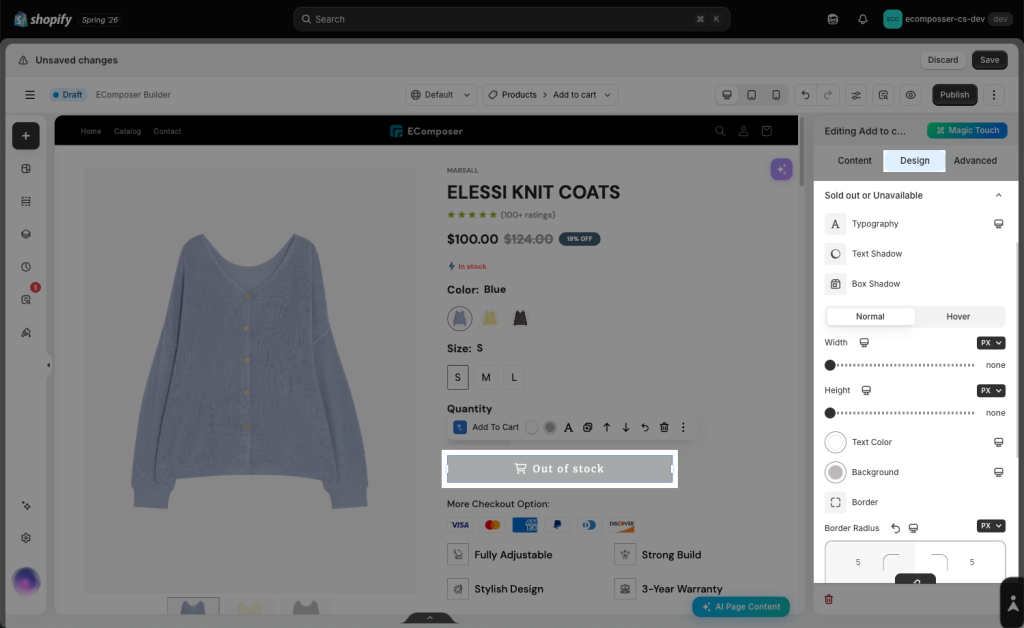
Task: Open the layers sidebar icon
Action: point(25,234)
